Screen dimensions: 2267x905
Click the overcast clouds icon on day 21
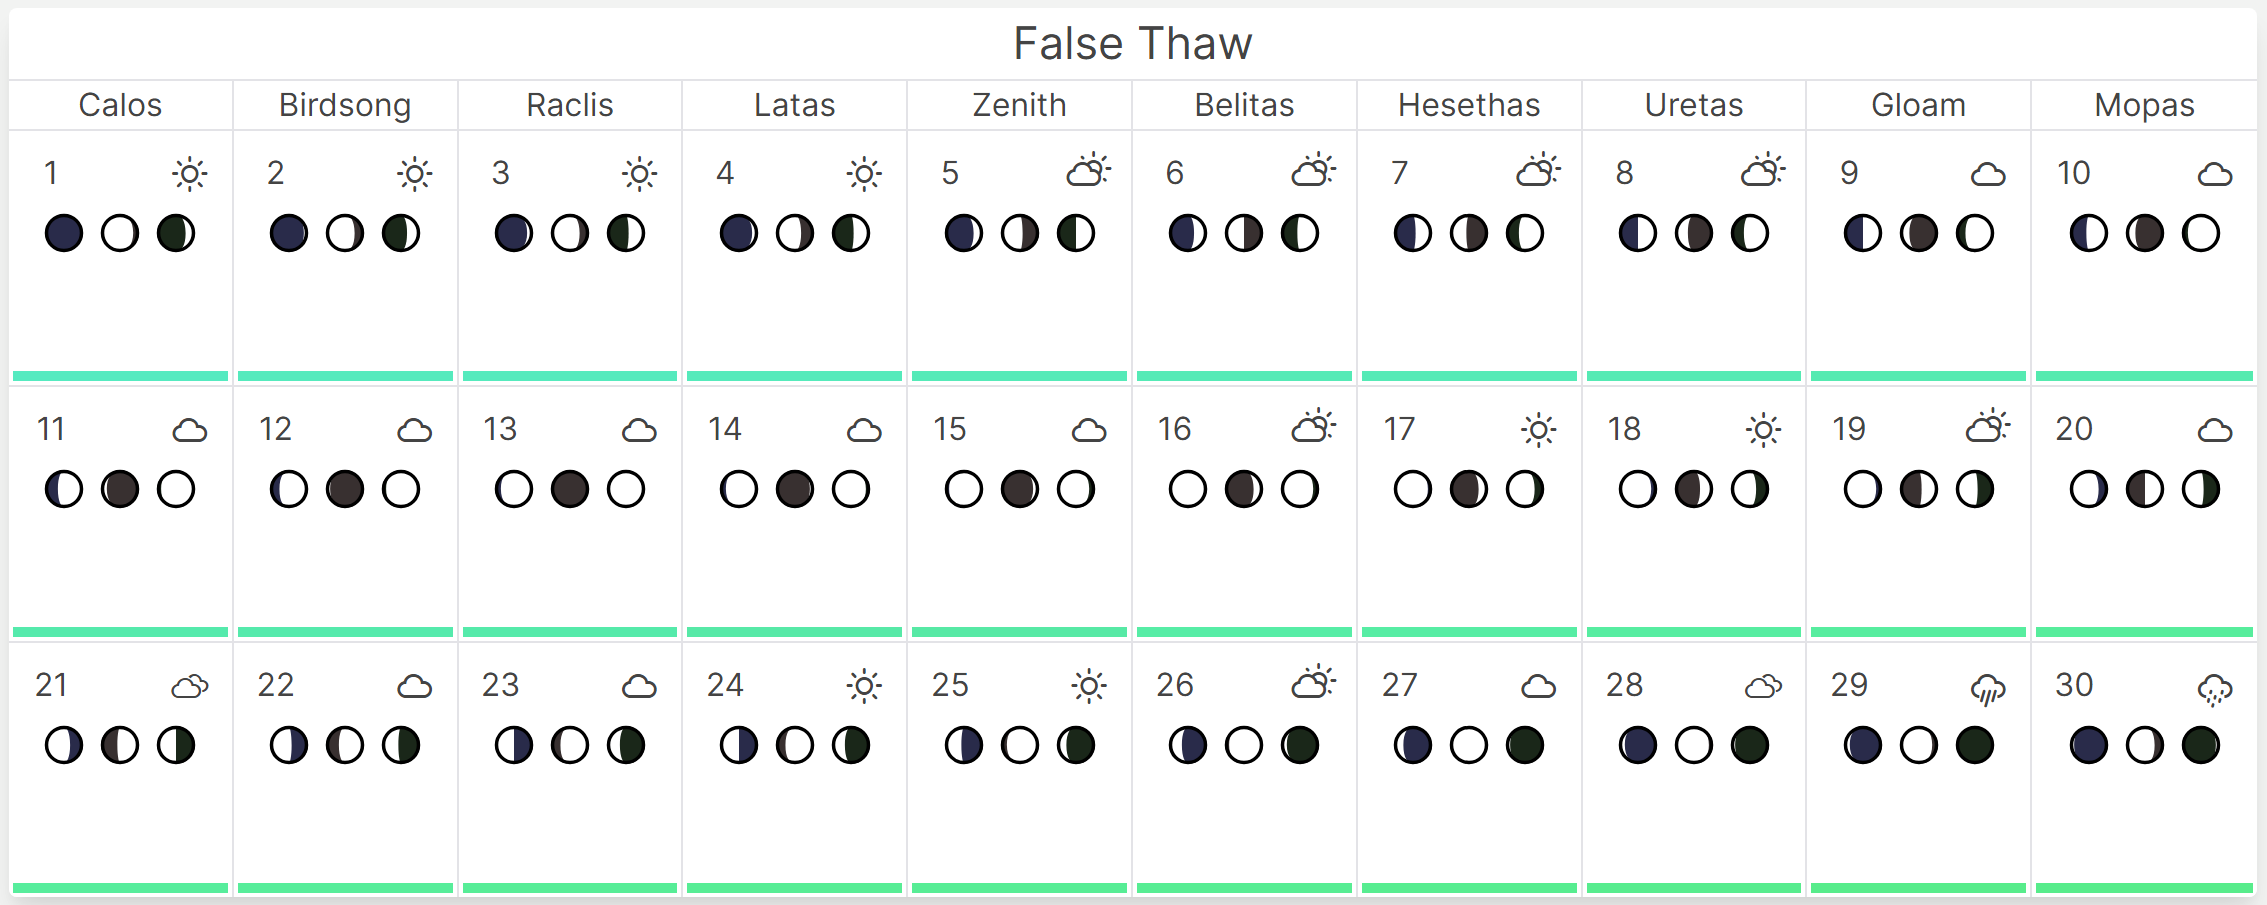click(x=189, y=686)
